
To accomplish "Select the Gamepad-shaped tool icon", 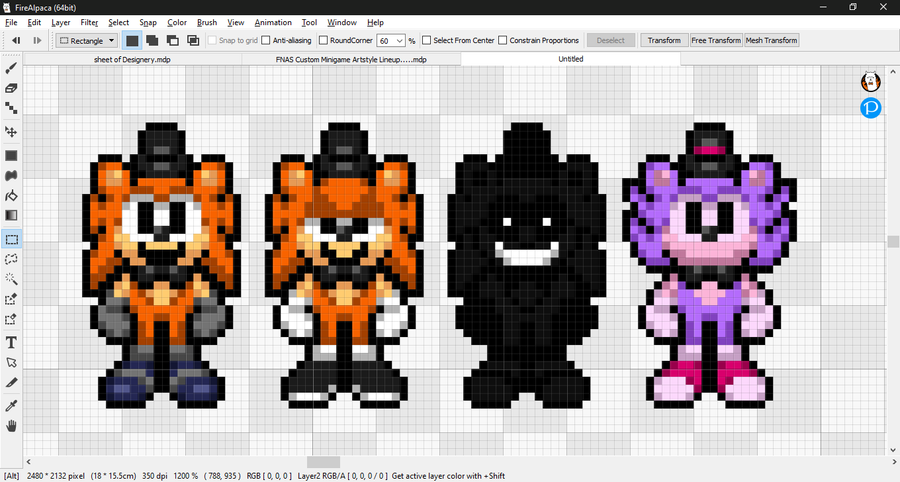I will pyautogui.click(x=11, y=176).
